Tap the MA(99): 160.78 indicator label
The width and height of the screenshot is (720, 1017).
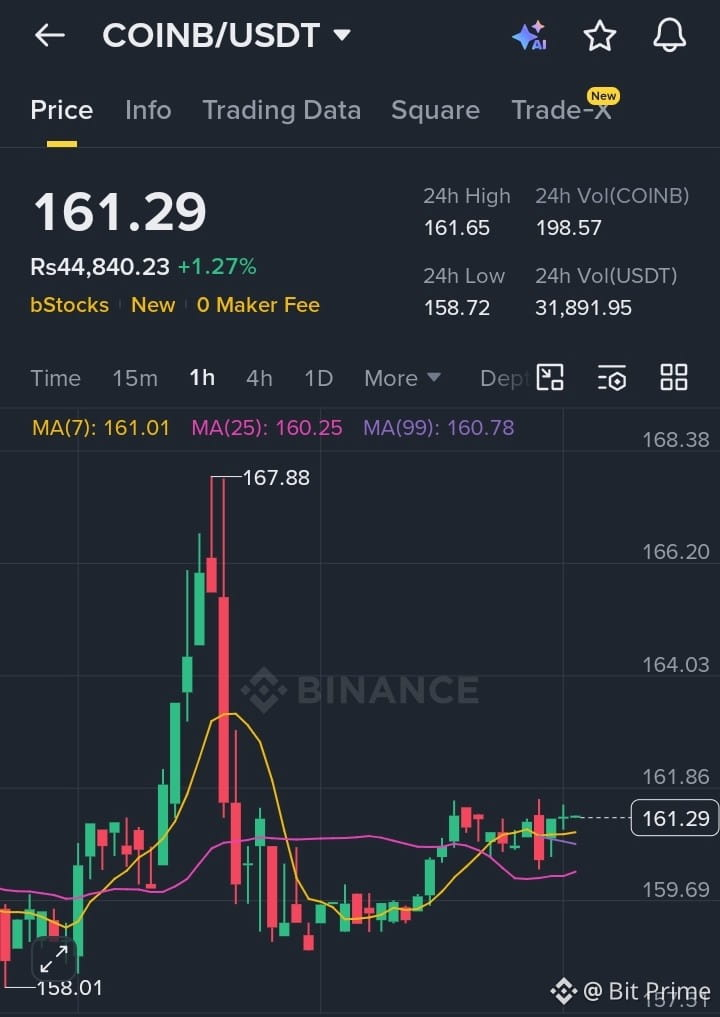coord(438,428)
